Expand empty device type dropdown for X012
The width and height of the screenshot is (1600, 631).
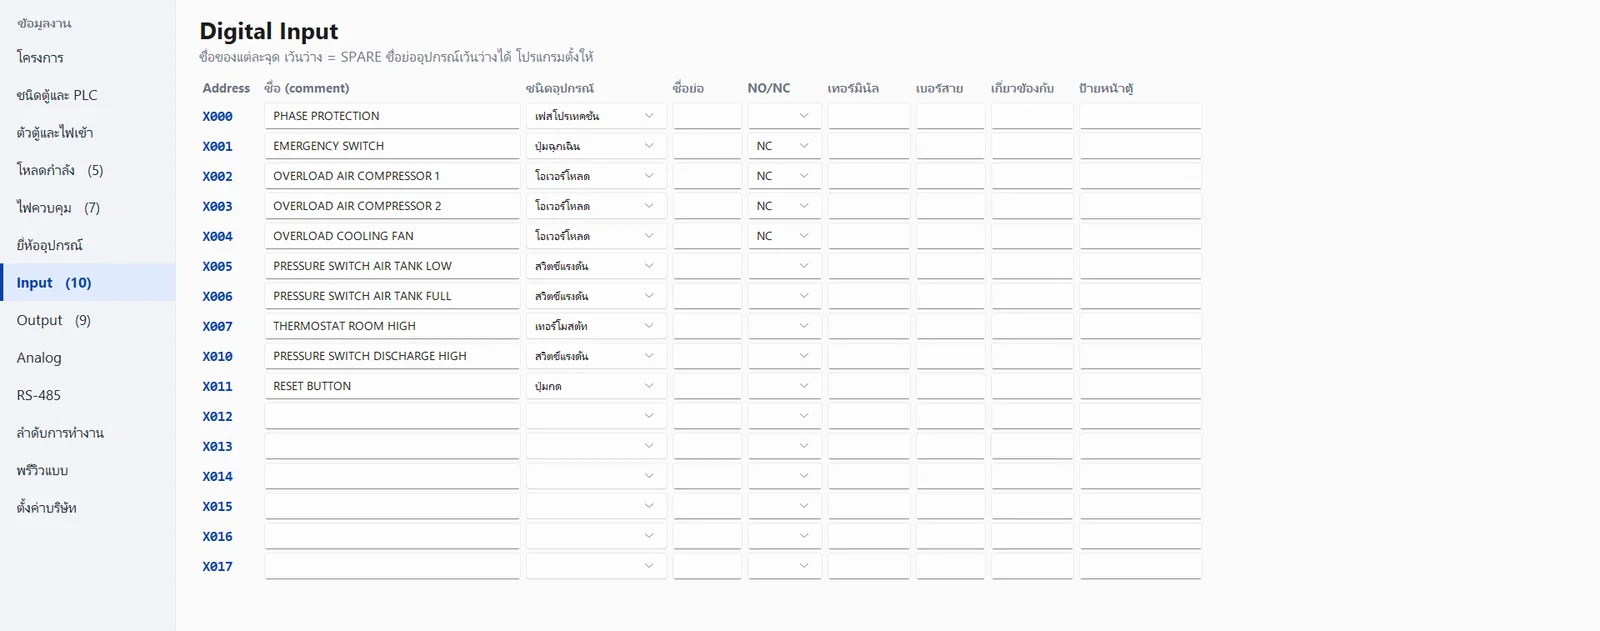[596, 416]
